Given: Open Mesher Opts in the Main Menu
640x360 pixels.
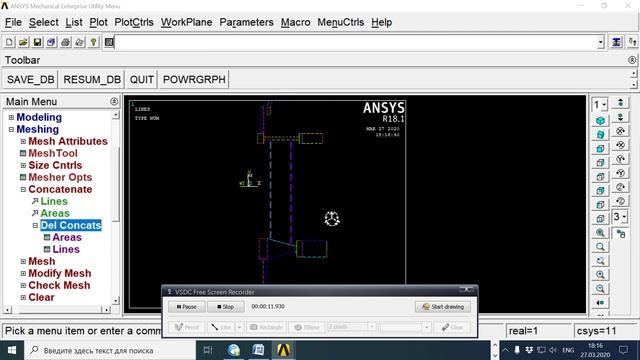Looking at the screenshot, I should coord(60,178).
